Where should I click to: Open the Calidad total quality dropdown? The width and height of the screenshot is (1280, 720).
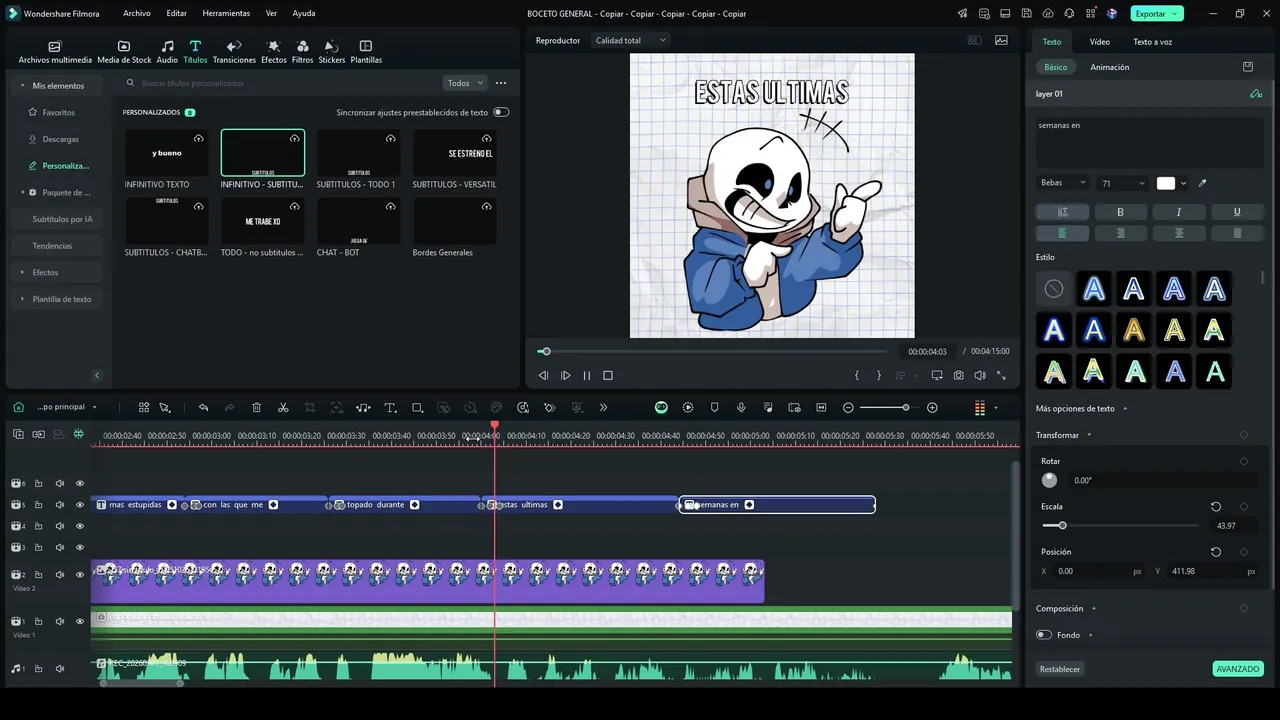[630, 40]
